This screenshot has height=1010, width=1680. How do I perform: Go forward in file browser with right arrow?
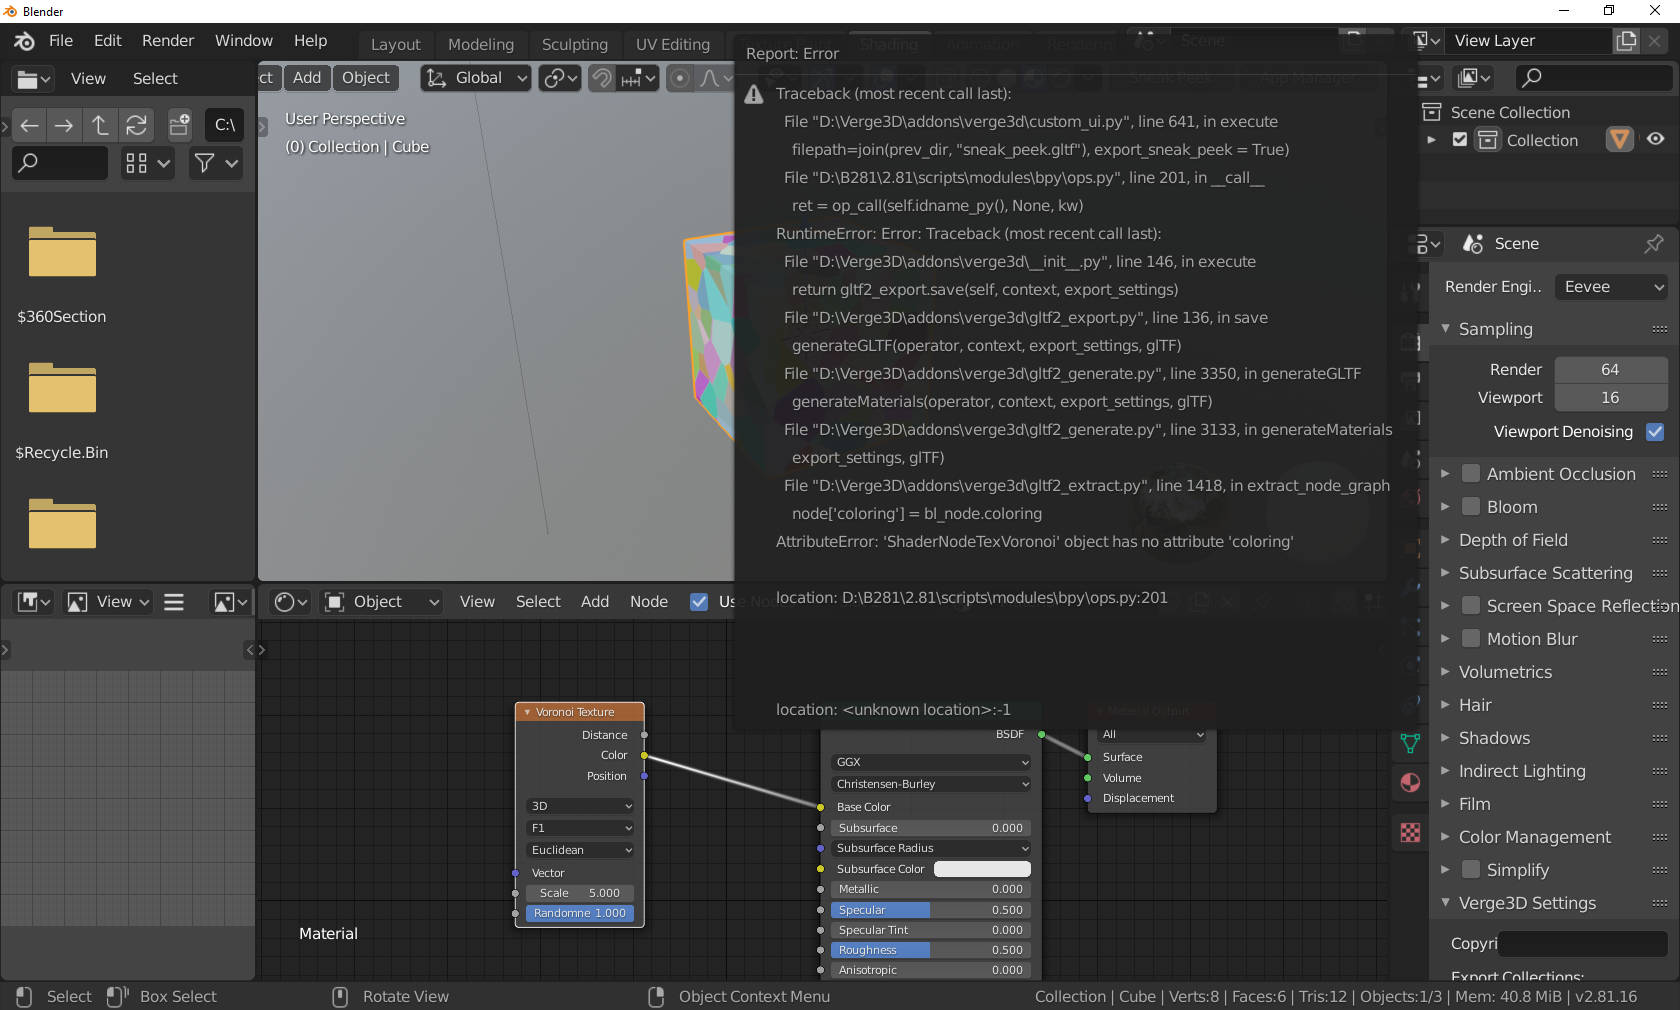point(64,125)
